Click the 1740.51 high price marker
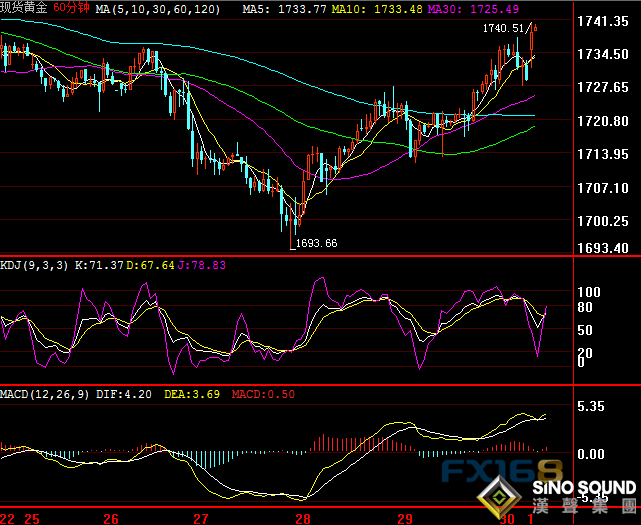This screenshot has width=641, height=525. click(x=503, y=29)
